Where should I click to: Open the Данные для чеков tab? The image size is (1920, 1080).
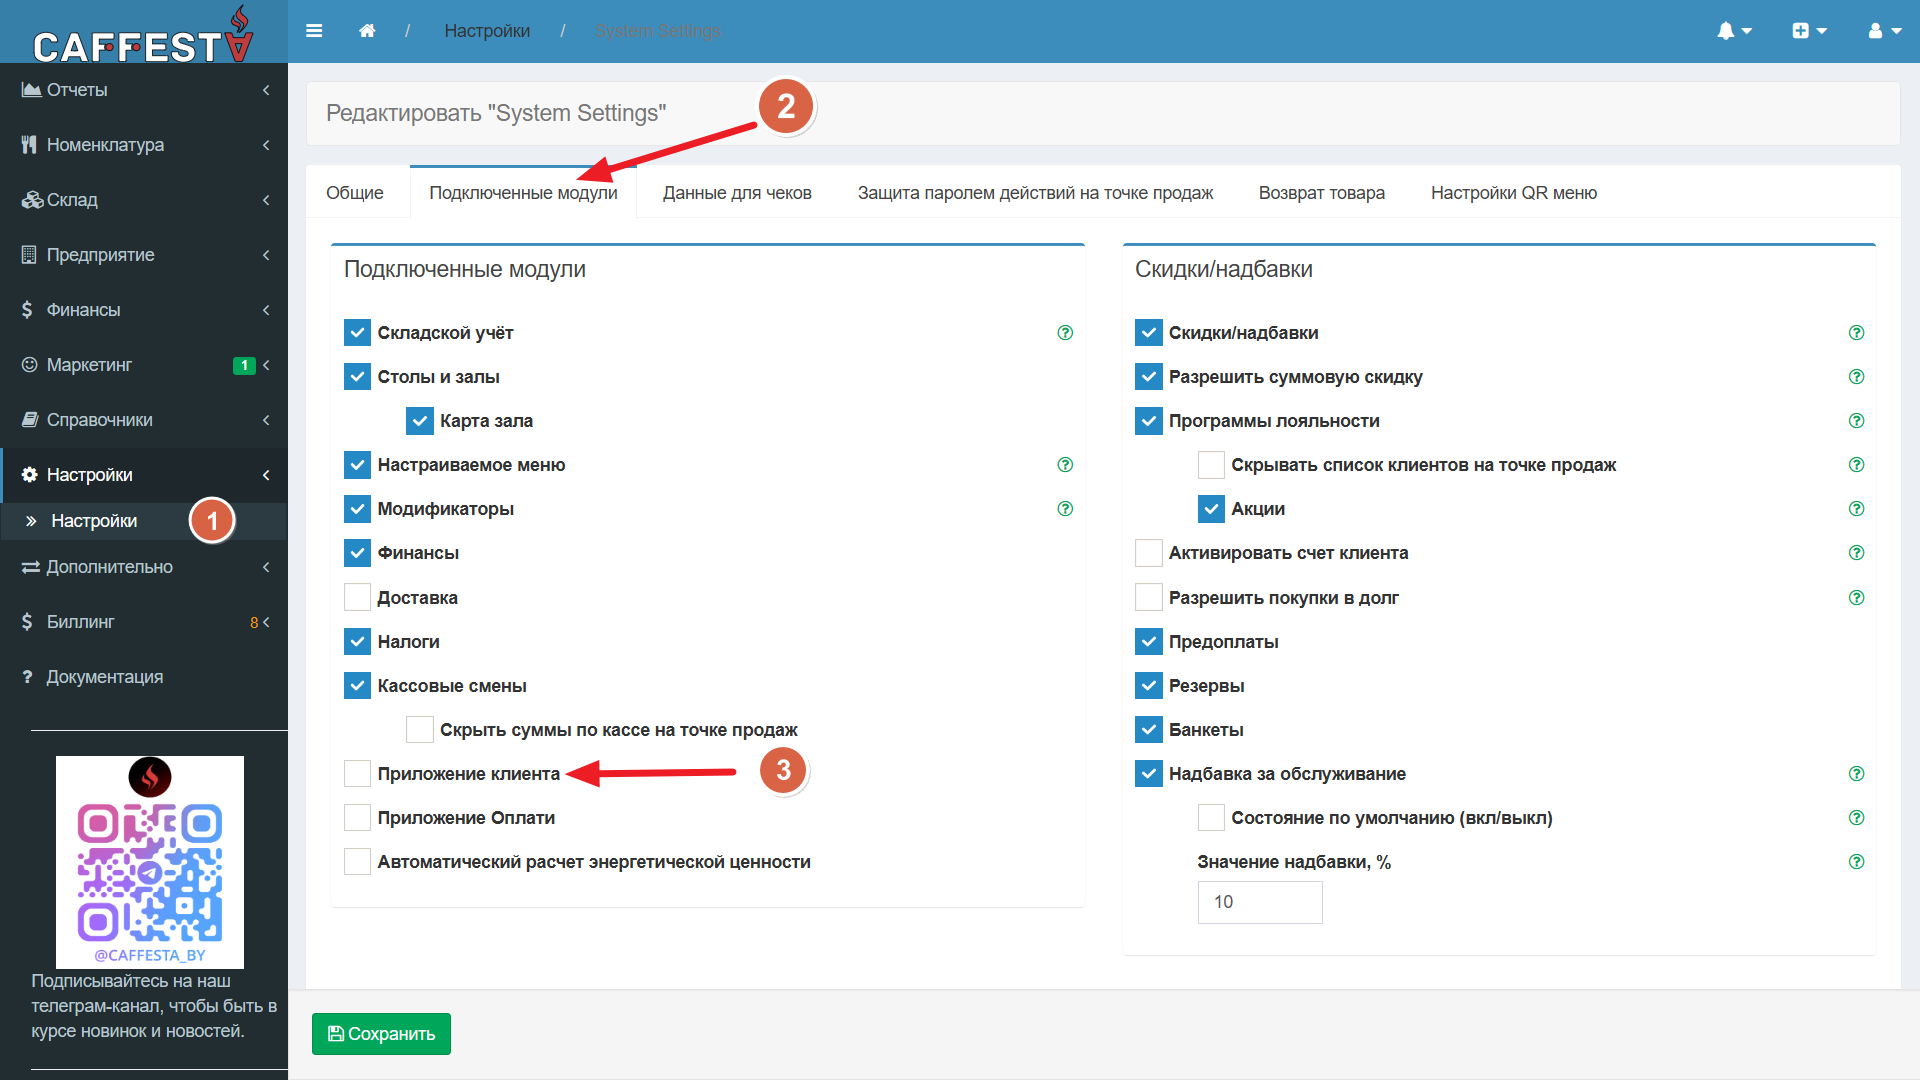pos(737,193)
